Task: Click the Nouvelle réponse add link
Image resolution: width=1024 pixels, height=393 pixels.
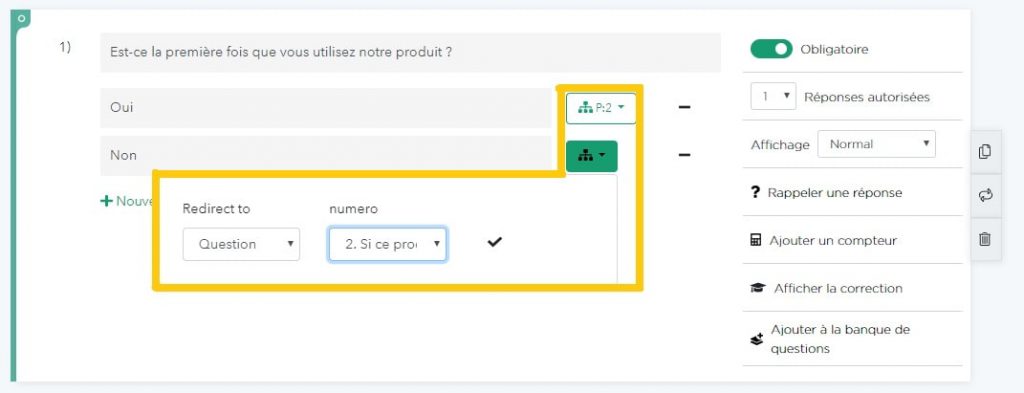Action: (x=126, y=201)
